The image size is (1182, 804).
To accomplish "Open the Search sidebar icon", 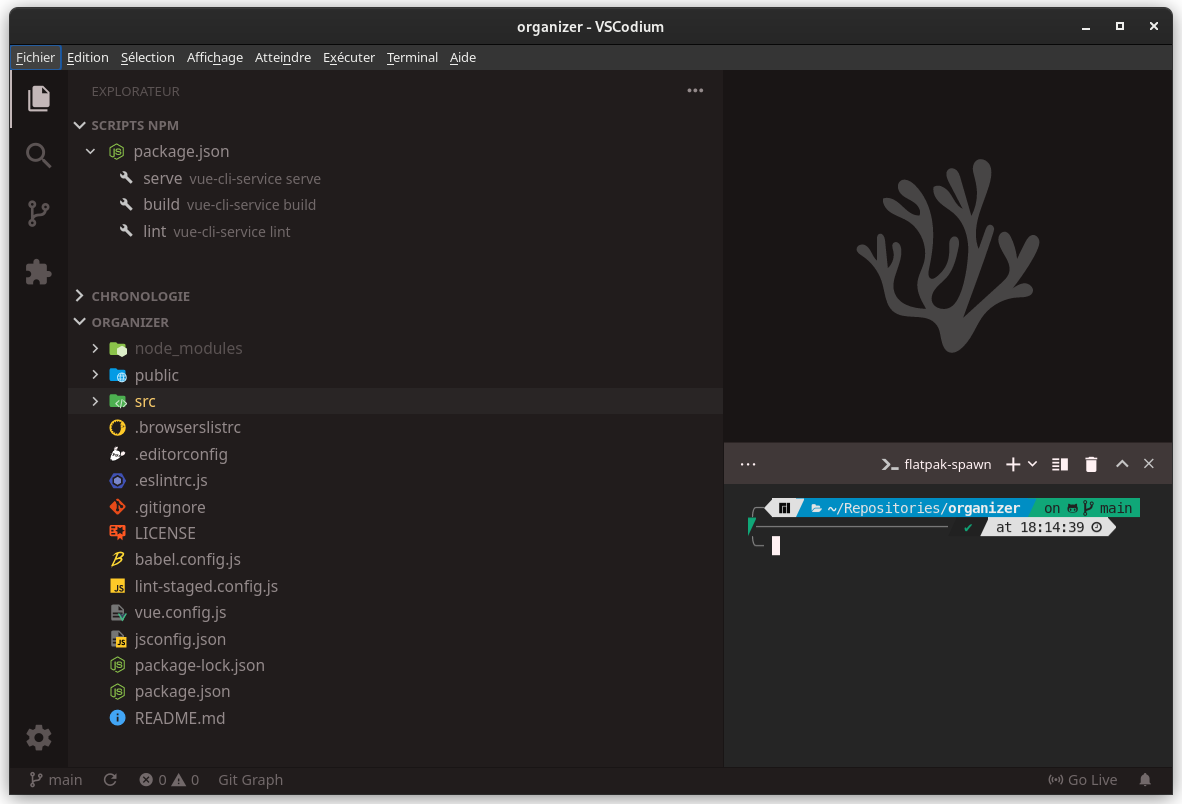I will [38, 155].
